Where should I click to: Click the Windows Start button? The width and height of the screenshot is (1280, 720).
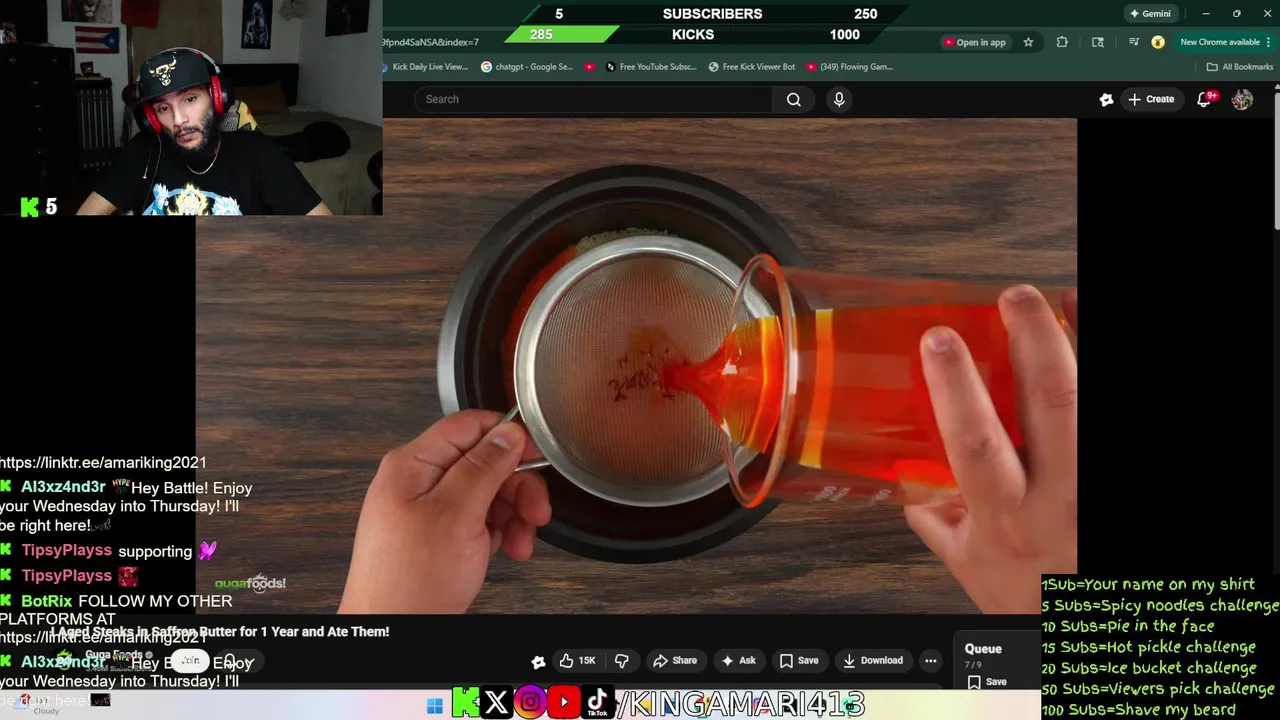click(x=434, y=706)
